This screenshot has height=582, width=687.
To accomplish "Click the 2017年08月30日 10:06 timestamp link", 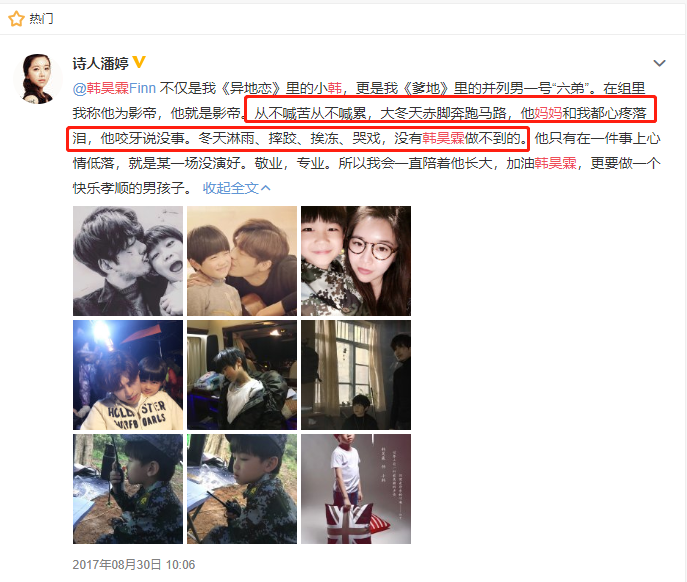I will (x=134, y=564).
